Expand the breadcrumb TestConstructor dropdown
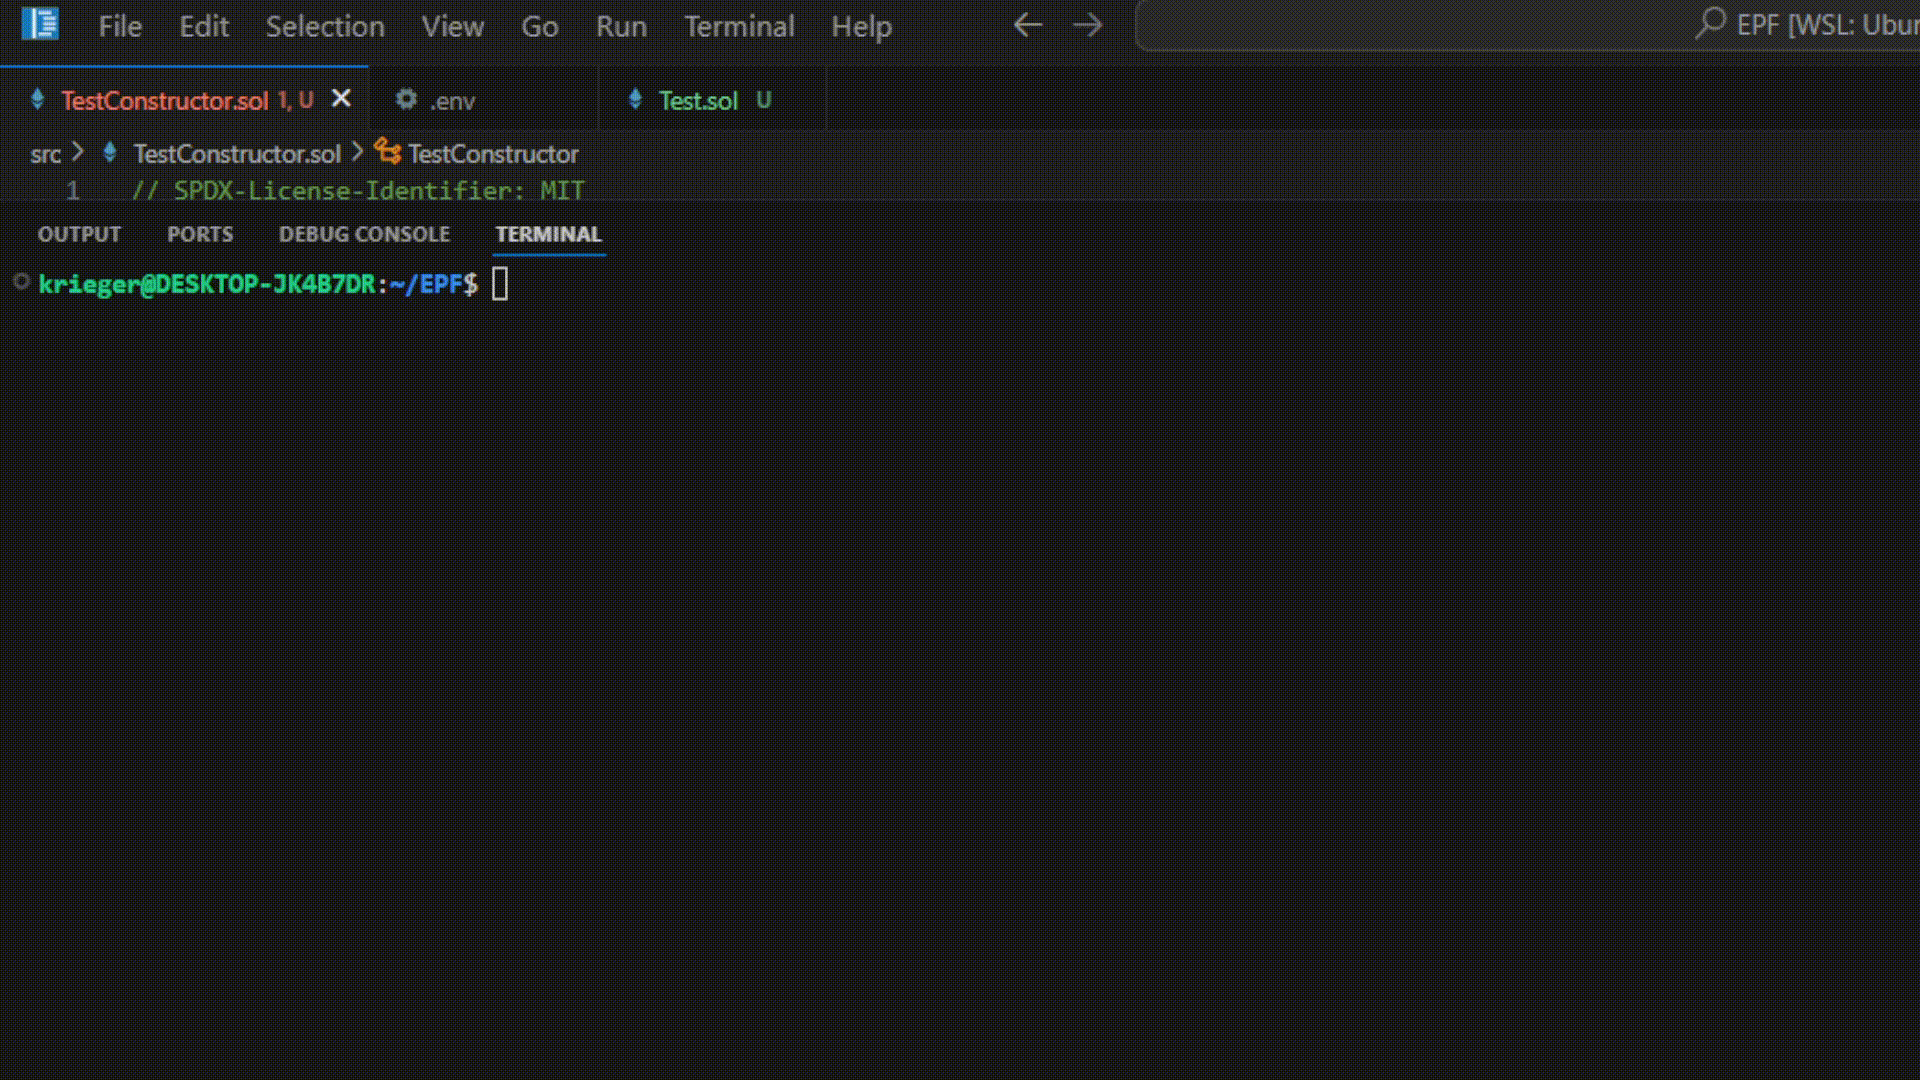This screenshot has height=1080, width=1920. [492, 154]
